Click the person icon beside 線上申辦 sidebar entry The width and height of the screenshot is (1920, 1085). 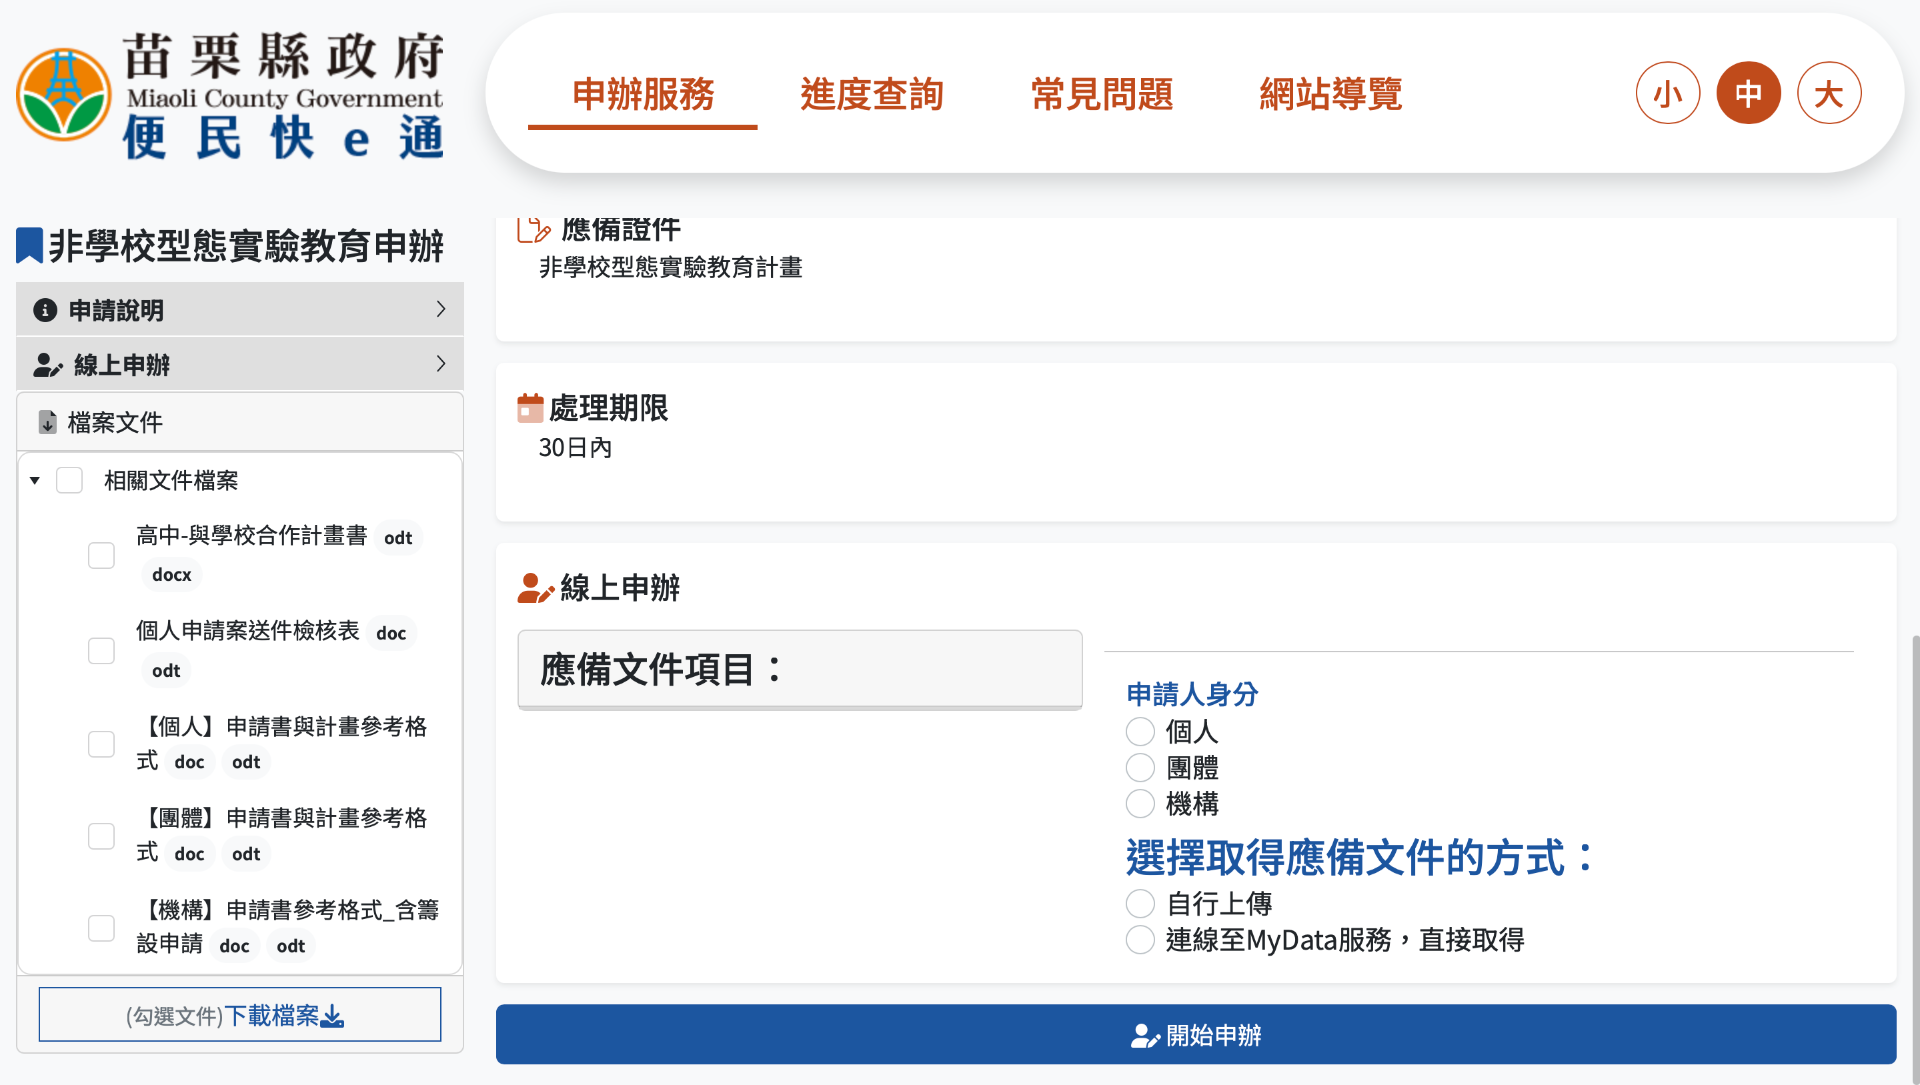point(47,364)
